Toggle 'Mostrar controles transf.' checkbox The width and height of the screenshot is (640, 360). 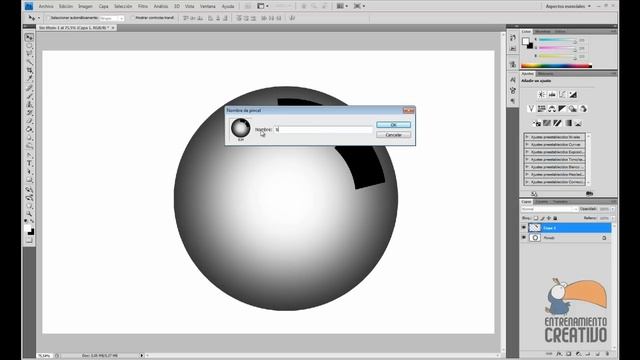[x=132, y=18]
